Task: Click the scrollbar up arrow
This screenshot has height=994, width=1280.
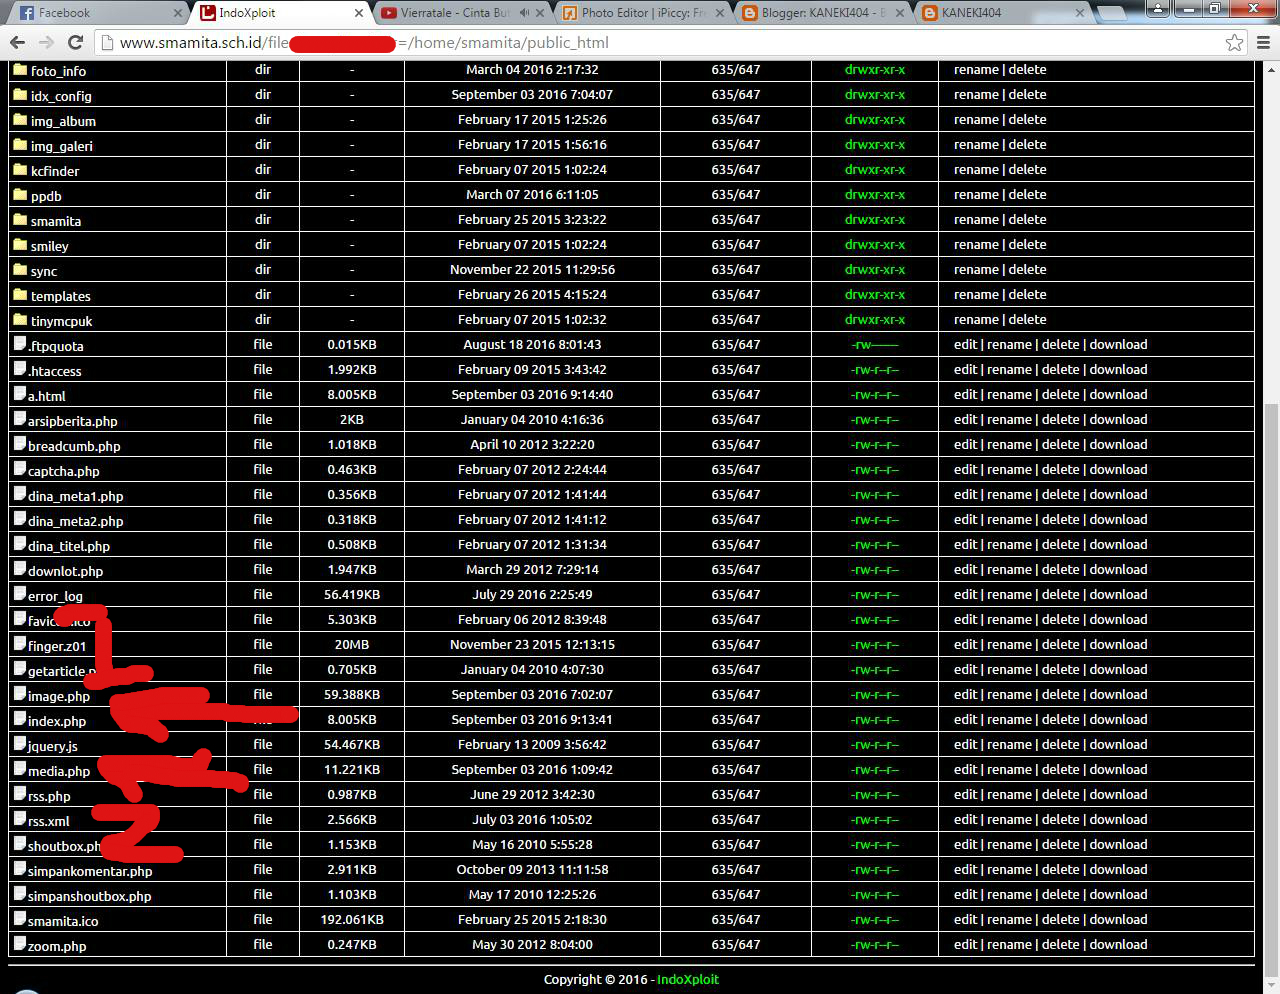Action: [x=1271, y=69]
